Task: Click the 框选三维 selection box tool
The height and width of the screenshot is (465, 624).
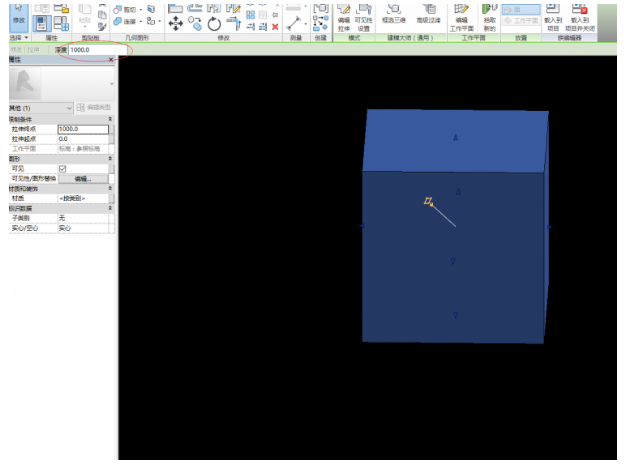Action: (394, 14)
